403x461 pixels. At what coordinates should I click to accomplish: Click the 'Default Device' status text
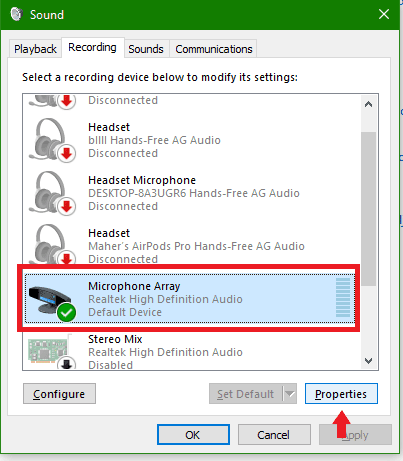[125, 312]
